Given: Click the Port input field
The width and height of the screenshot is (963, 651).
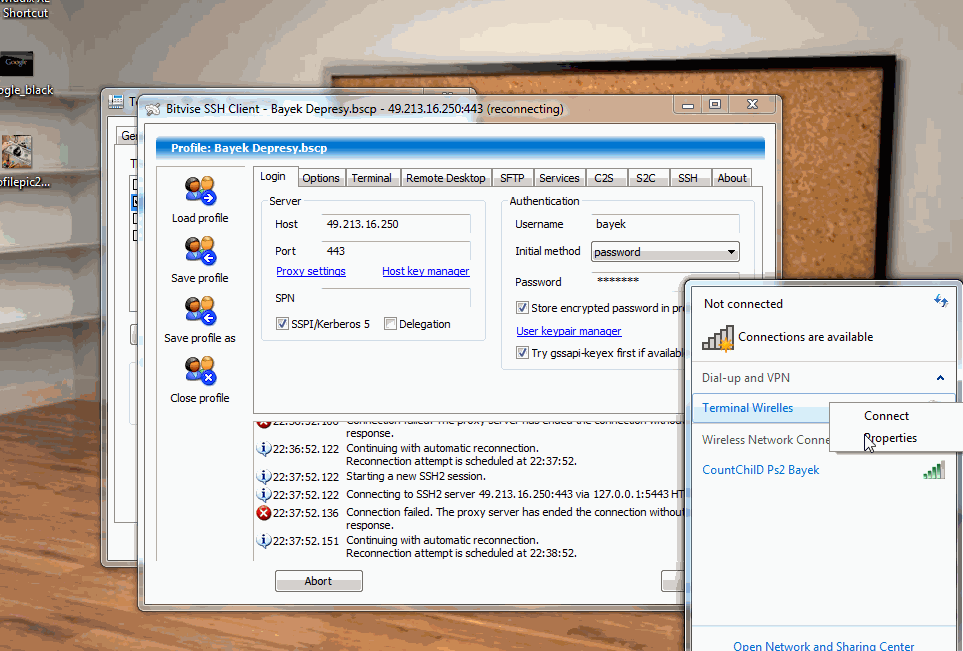Looking at the screenshot, I should pos(396,251).
